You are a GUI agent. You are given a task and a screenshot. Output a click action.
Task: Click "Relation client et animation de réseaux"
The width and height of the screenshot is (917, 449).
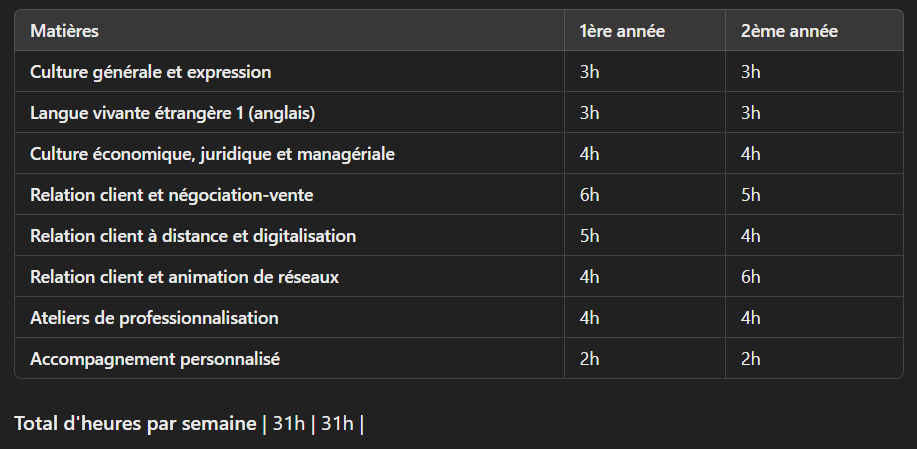pos(184,277)
